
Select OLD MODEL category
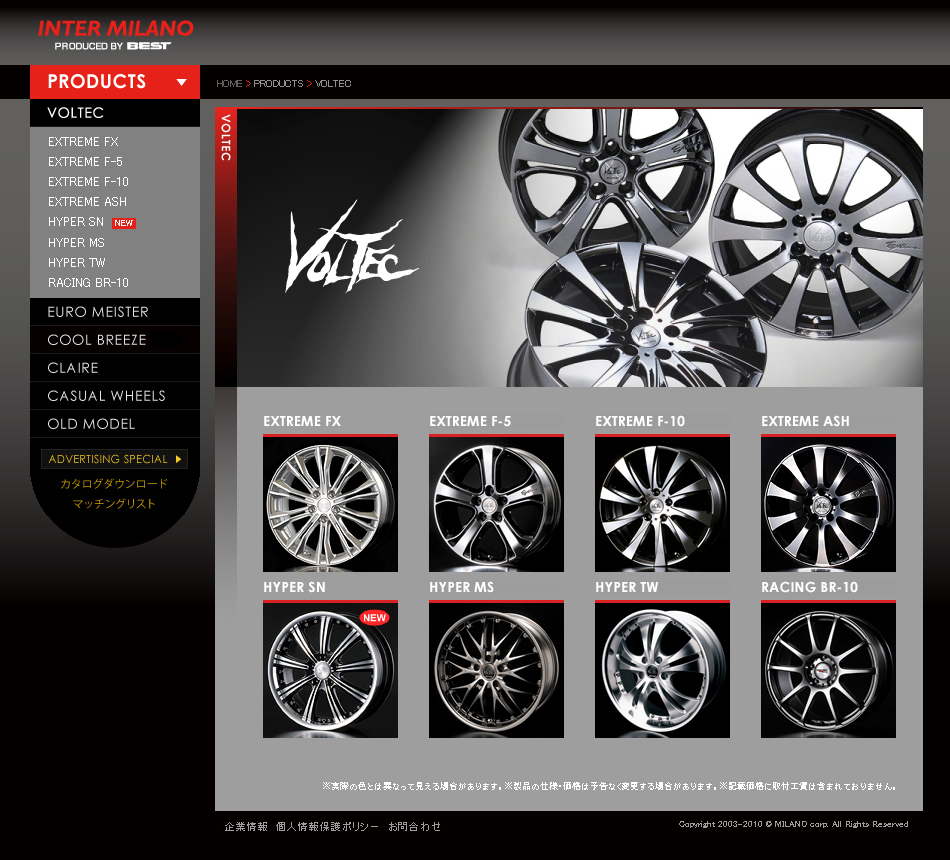[115, 424]
